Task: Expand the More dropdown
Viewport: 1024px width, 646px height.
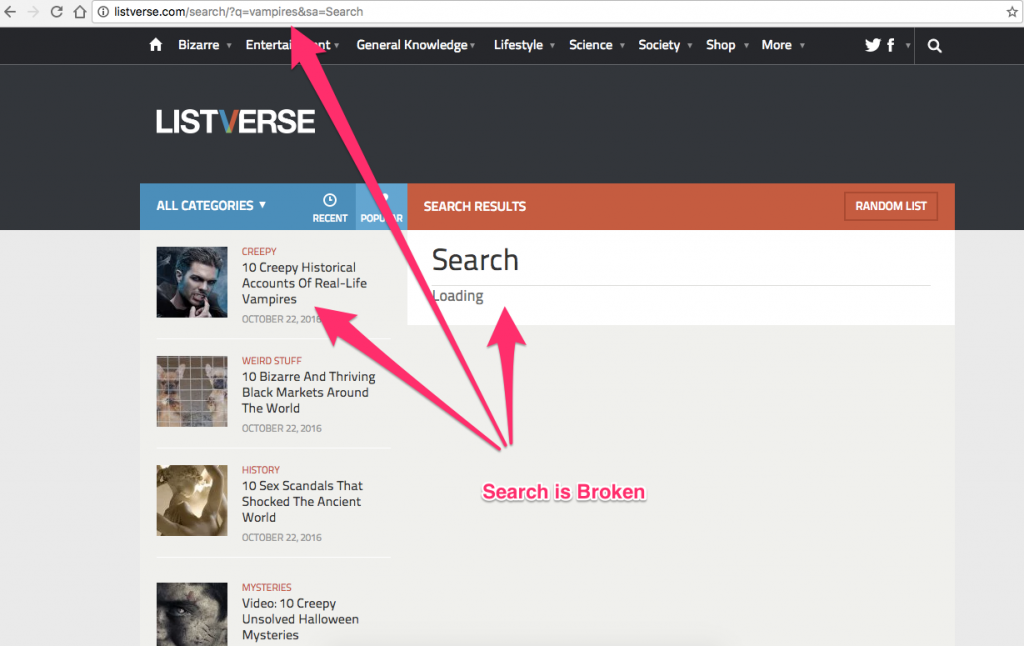Action: tap(777, 45)
